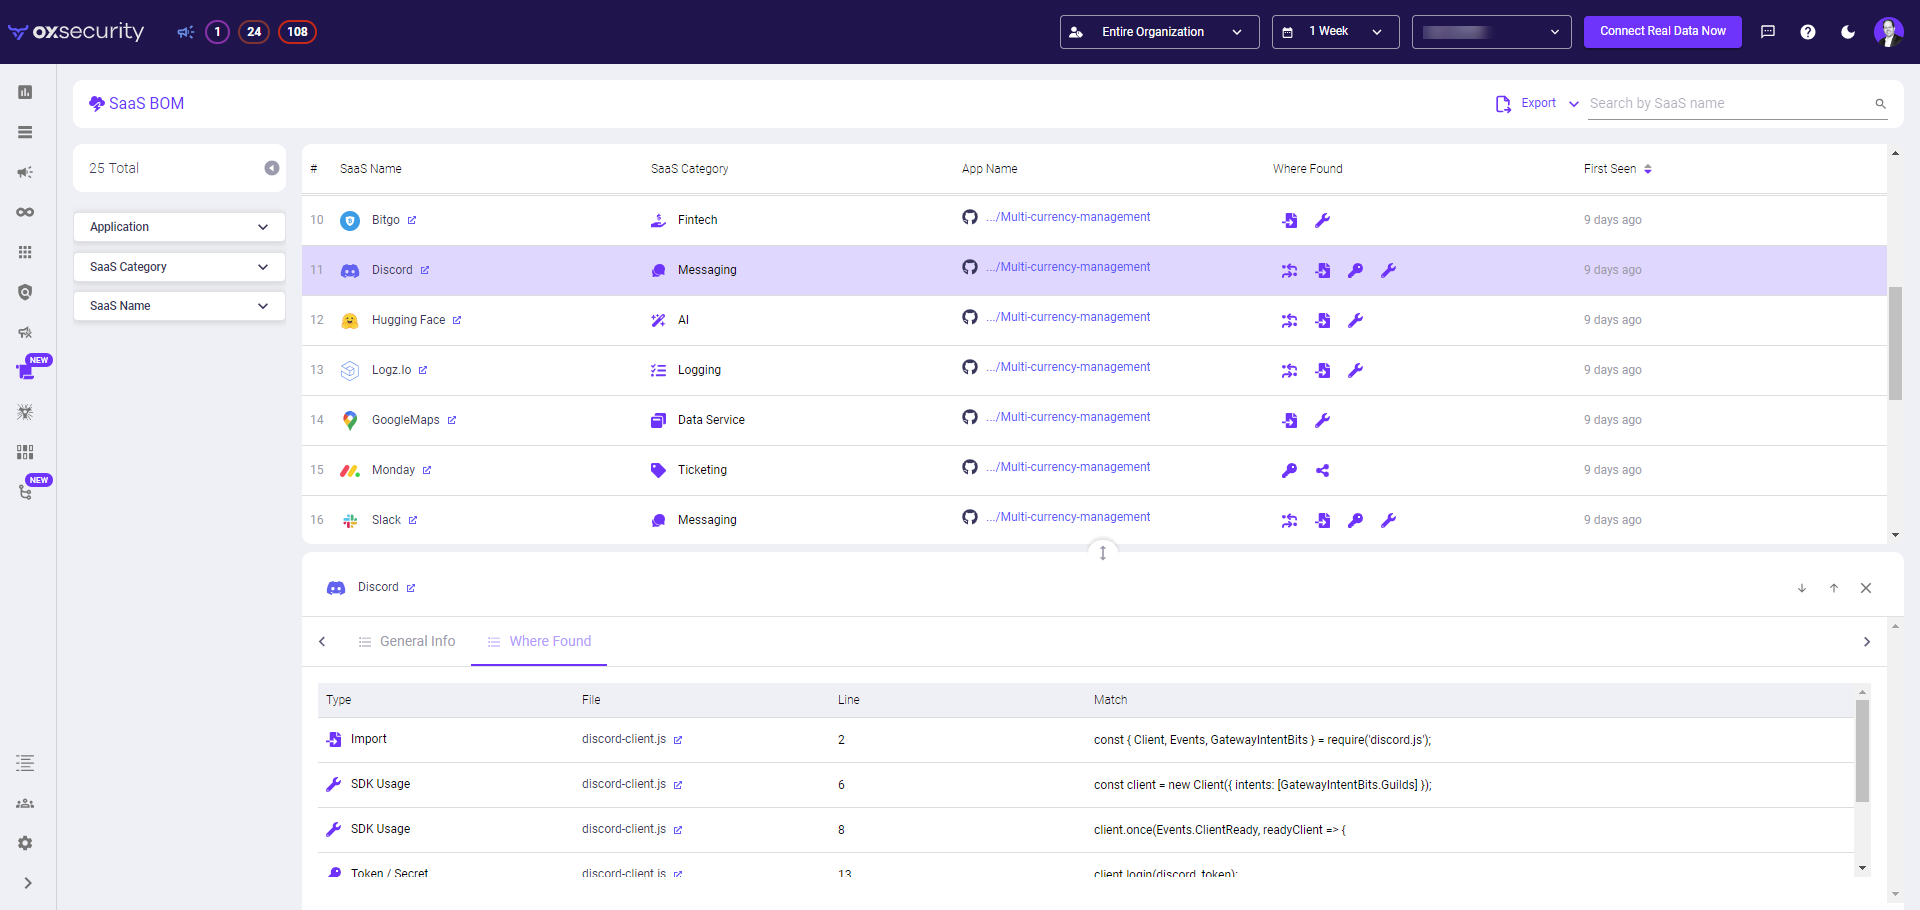Open Multi-currency-management link in Bitgo row
This screenshot has width=1920, height=910.
pyautogui.click(x=1067, y=217)
